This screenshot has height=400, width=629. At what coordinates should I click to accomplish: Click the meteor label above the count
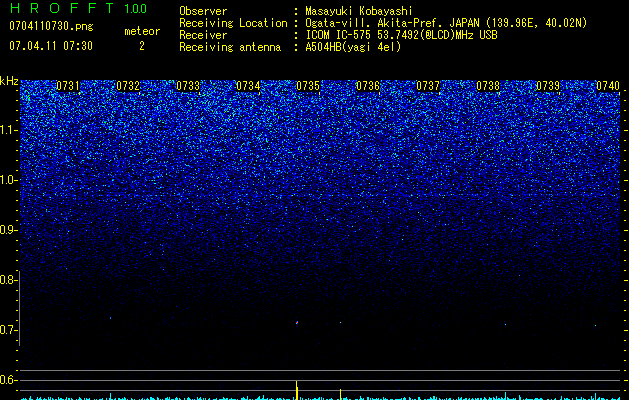[142, 31]
